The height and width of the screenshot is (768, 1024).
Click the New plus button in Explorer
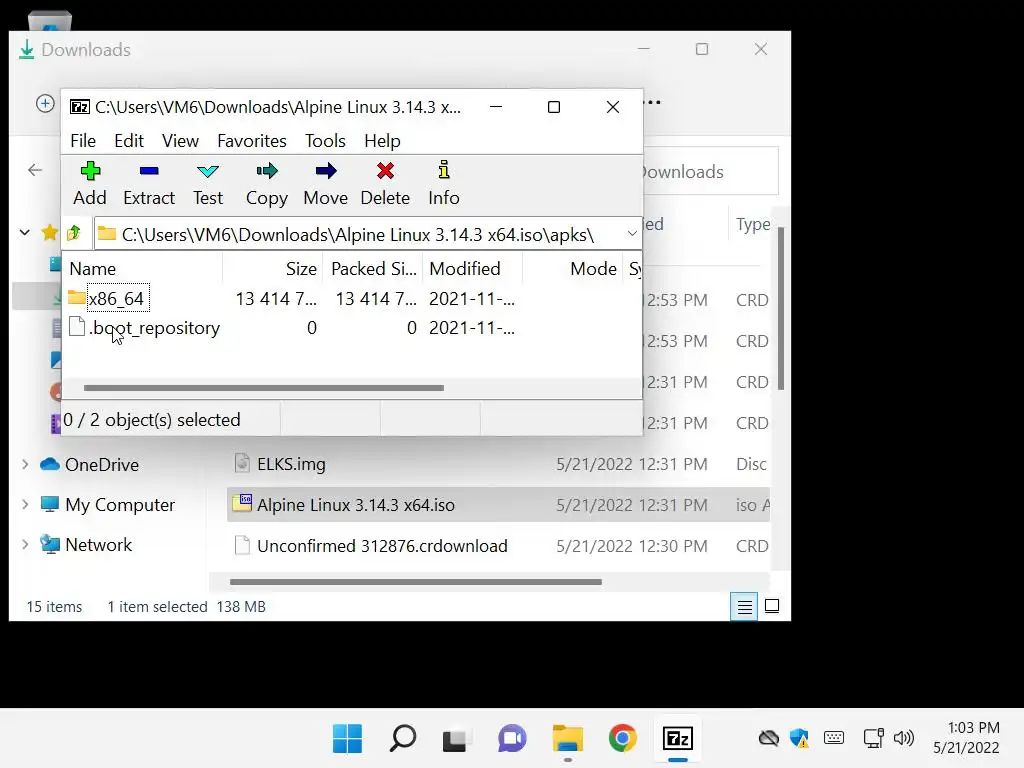pos(45,103)
